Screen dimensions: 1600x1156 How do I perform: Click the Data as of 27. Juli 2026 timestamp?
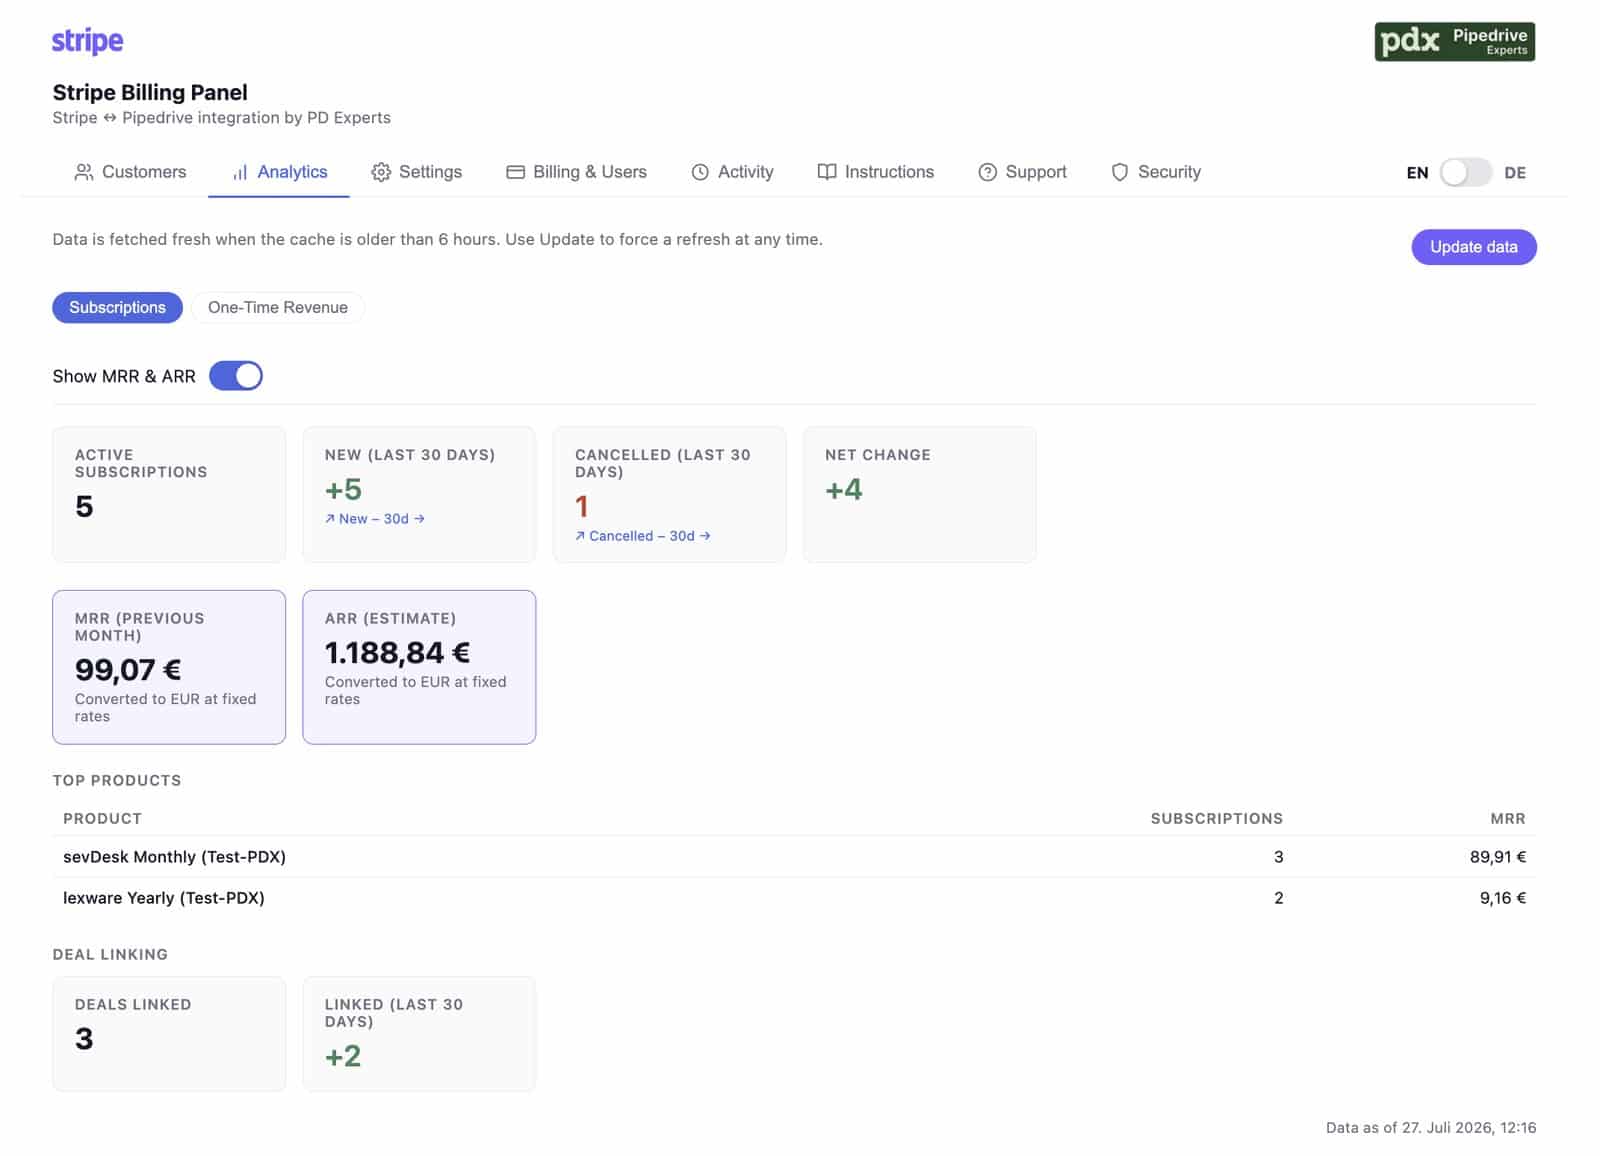click(x=1431, y=1127)
